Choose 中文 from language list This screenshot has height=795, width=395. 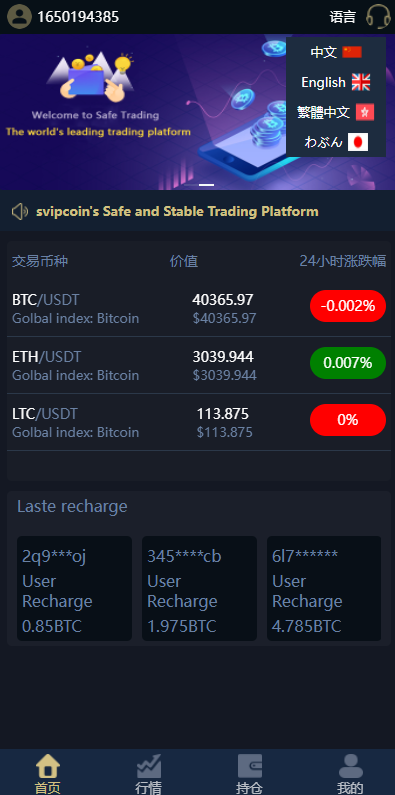[x=336, y=52]
